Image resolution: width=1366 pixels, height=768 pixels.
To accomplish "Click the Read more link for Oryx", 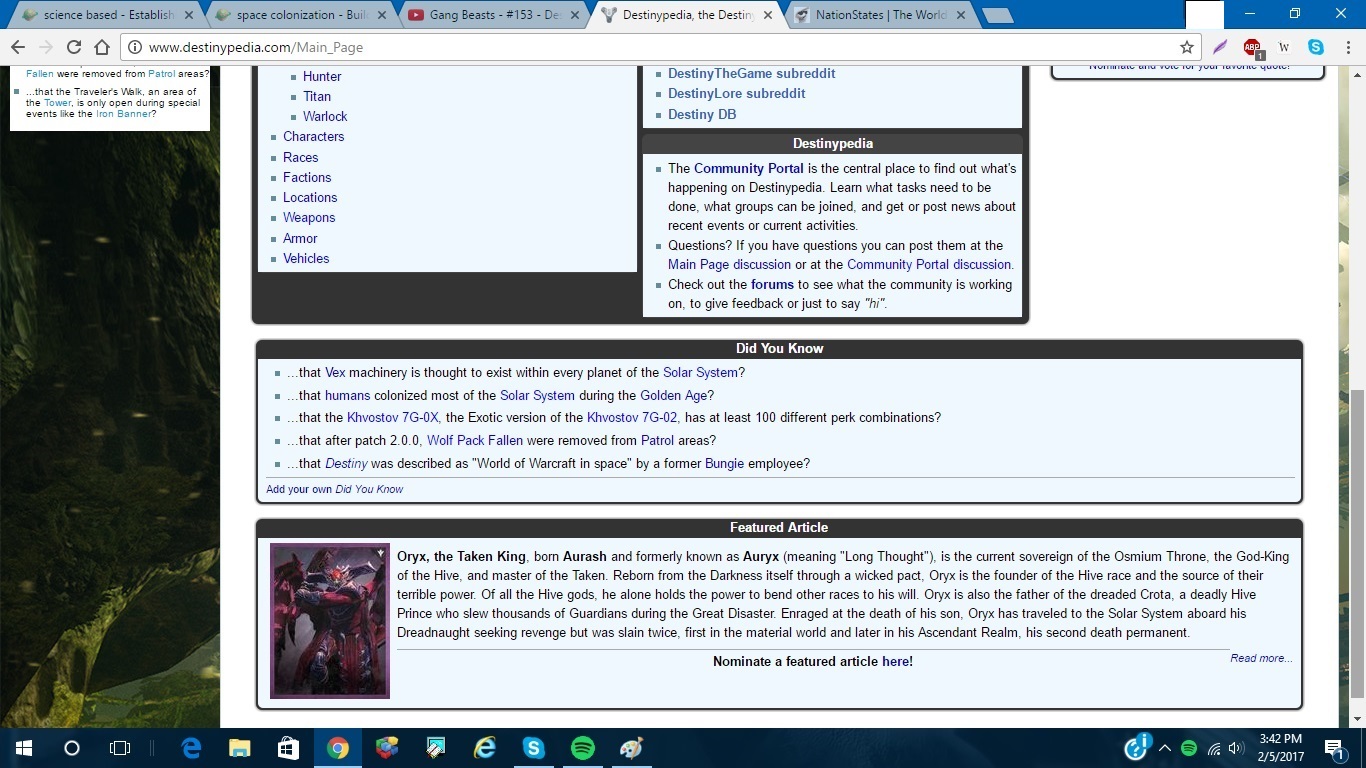I will [x=1261, y=658].
